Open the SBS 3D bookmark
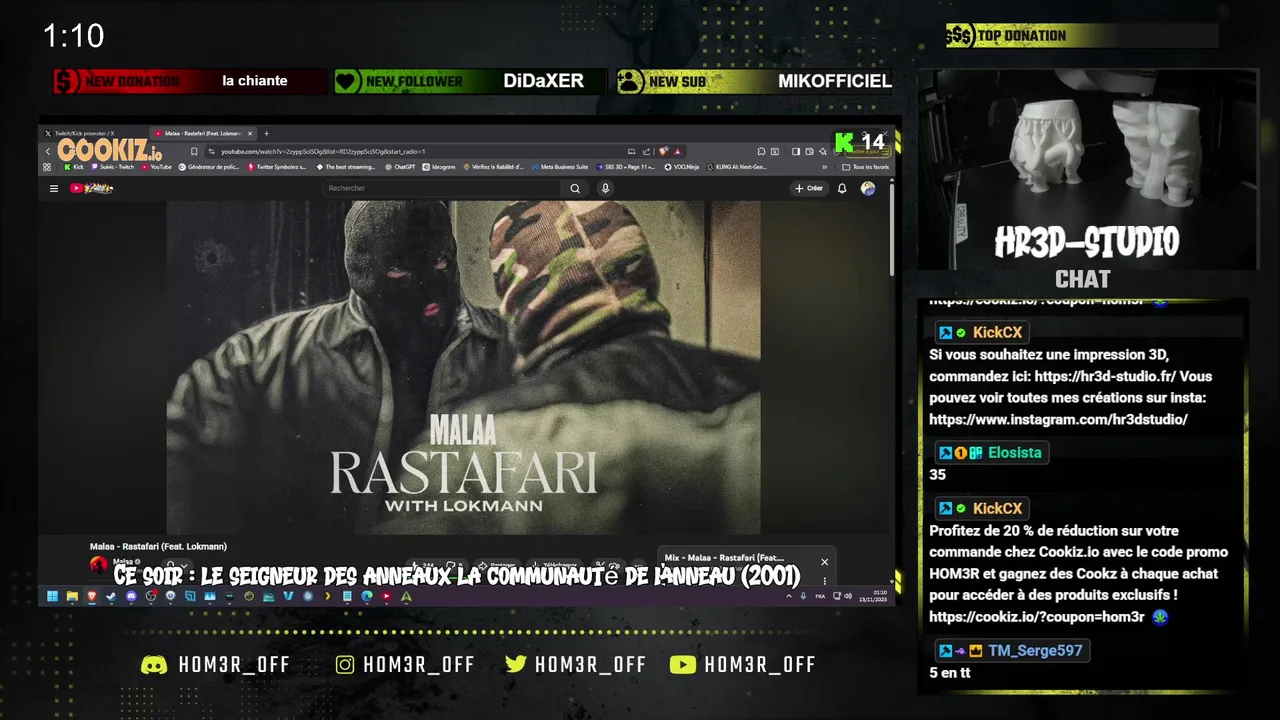1280x720 pixels. click(x=626, y=167)
